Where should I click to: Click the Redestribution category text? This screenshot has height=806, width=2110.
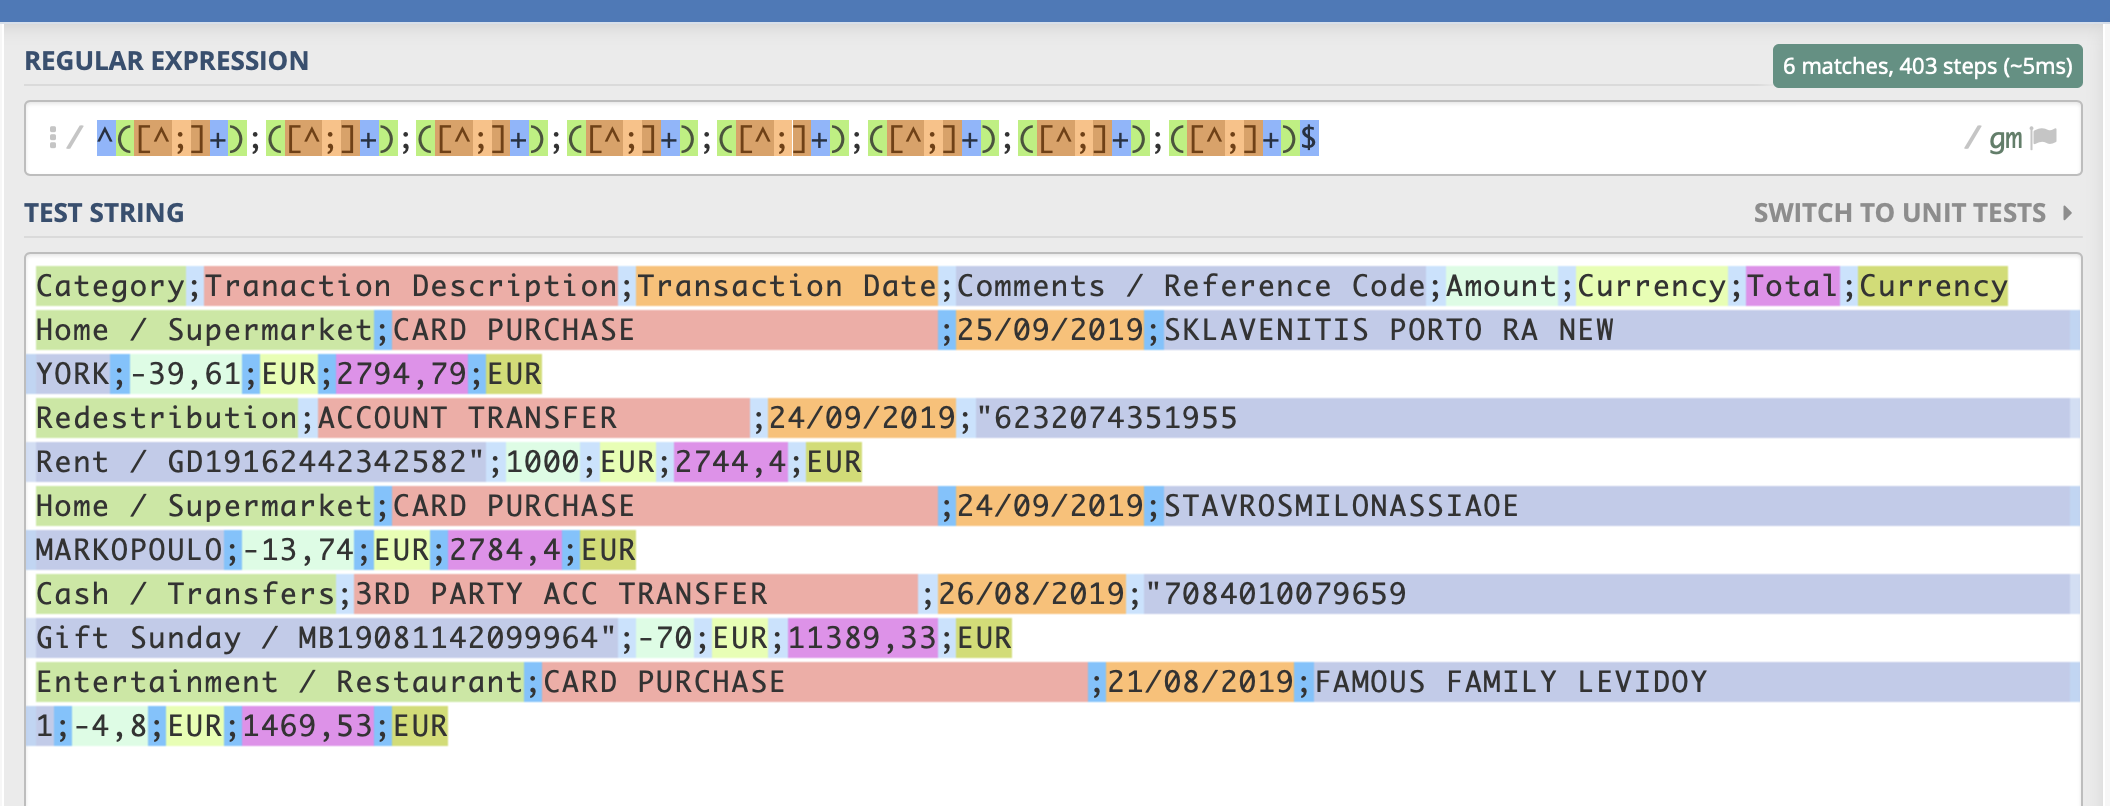pos(167,419)
